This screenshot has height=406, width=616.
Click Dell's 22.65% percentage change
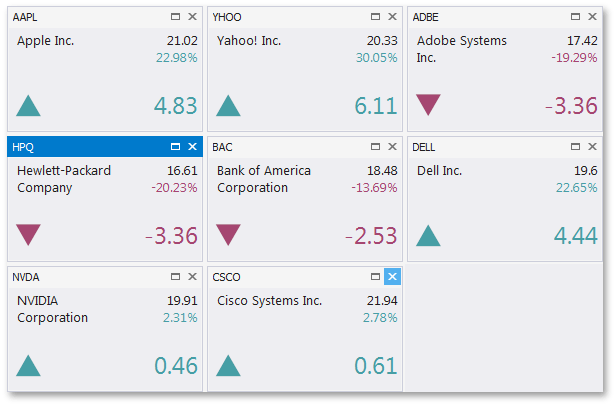coord(575,188)
